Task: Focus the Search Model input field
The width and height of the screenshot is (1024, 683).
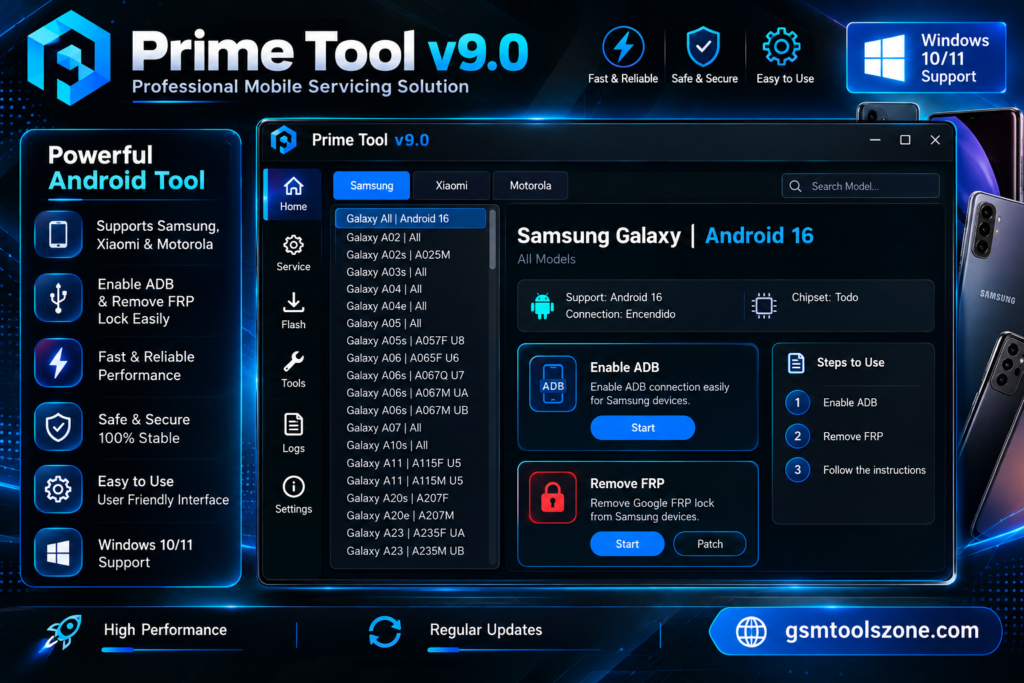Action: 860,186
